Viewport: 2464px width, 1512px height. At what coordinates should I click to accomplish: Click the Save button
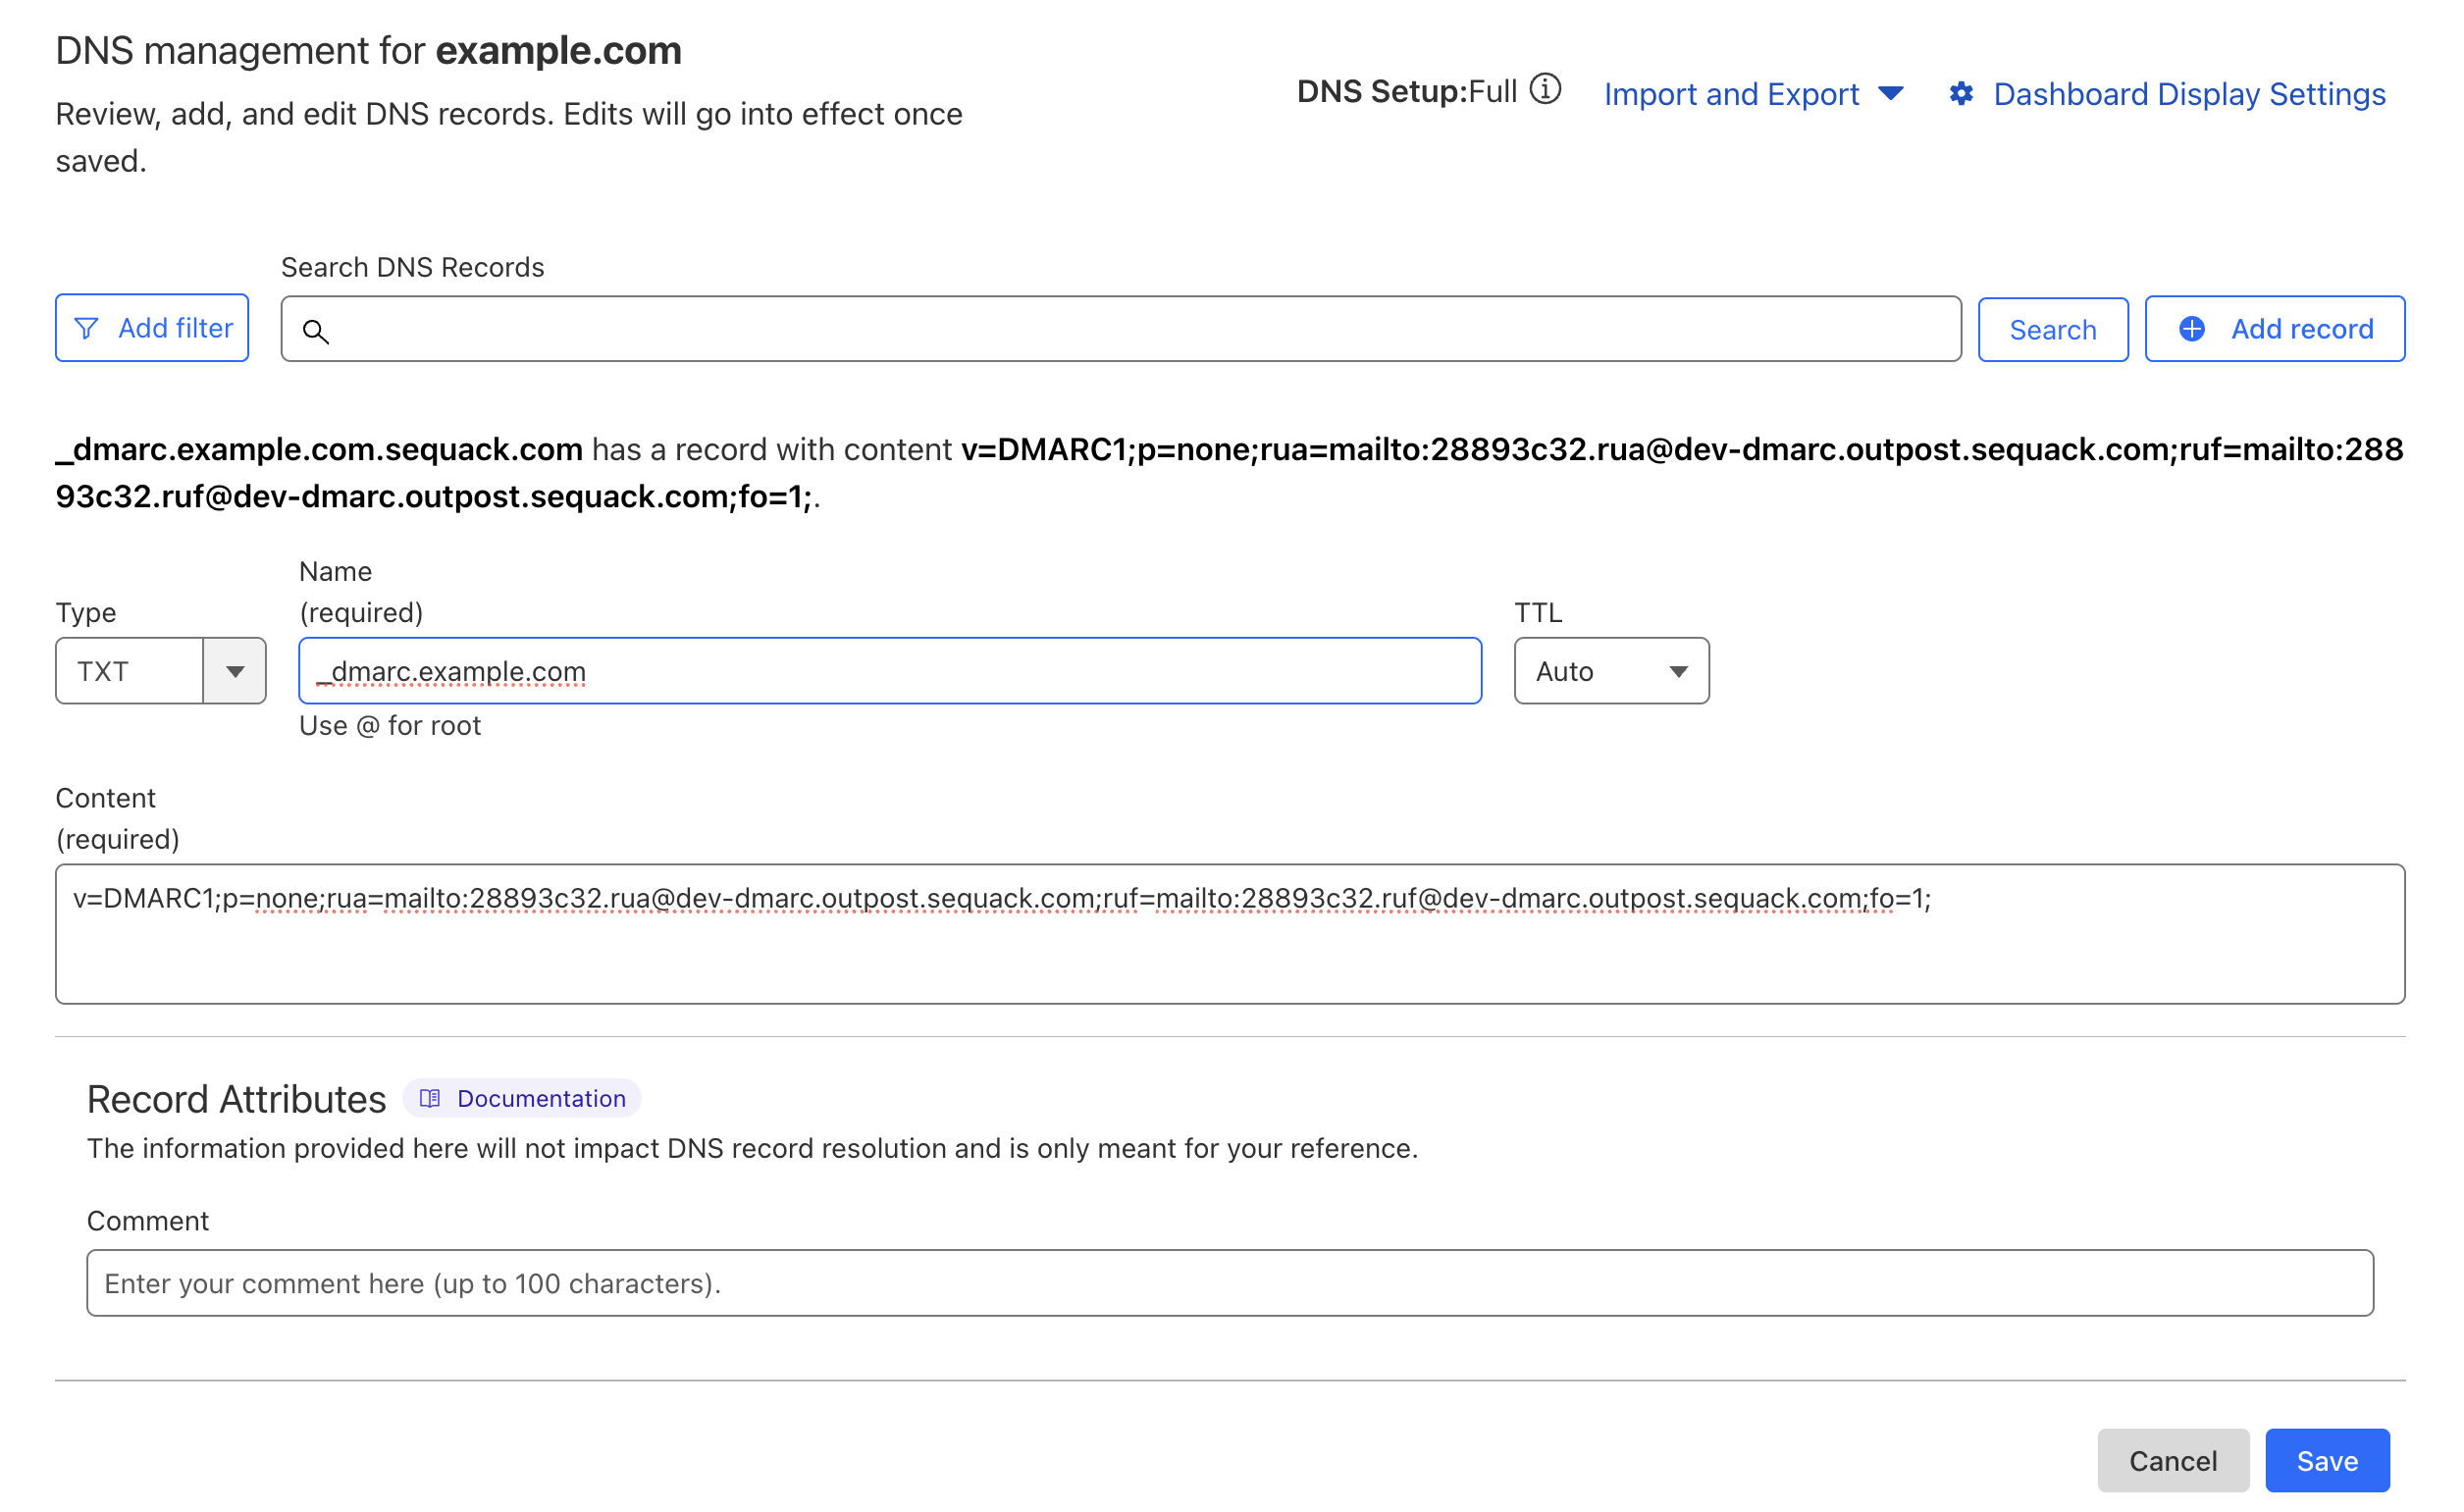[x=2326, y=1460]
